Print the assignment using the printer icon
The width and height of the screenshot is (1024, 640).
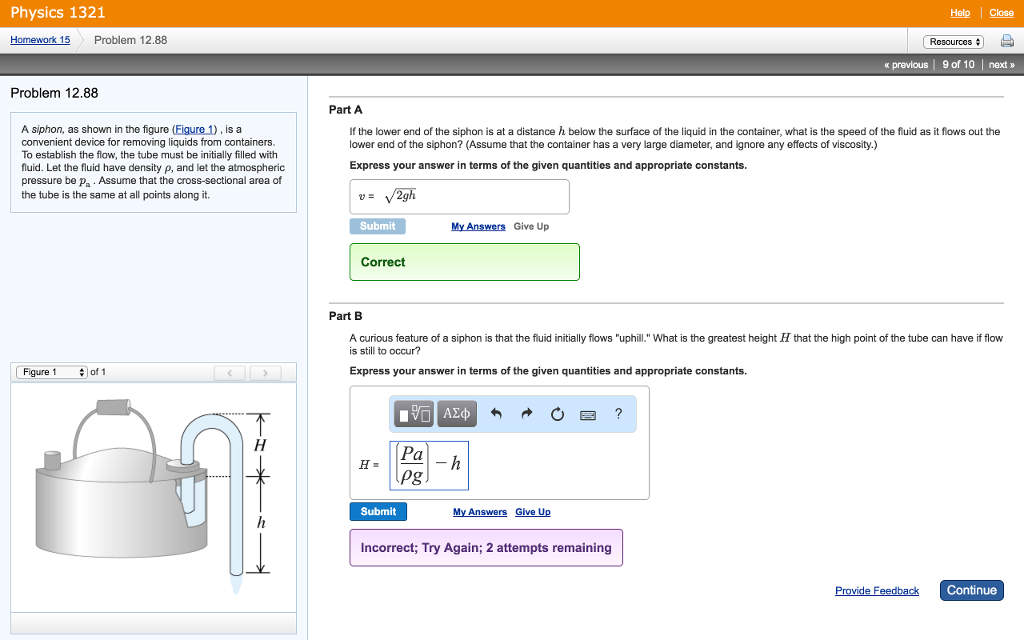click(x=1007, y=41)
